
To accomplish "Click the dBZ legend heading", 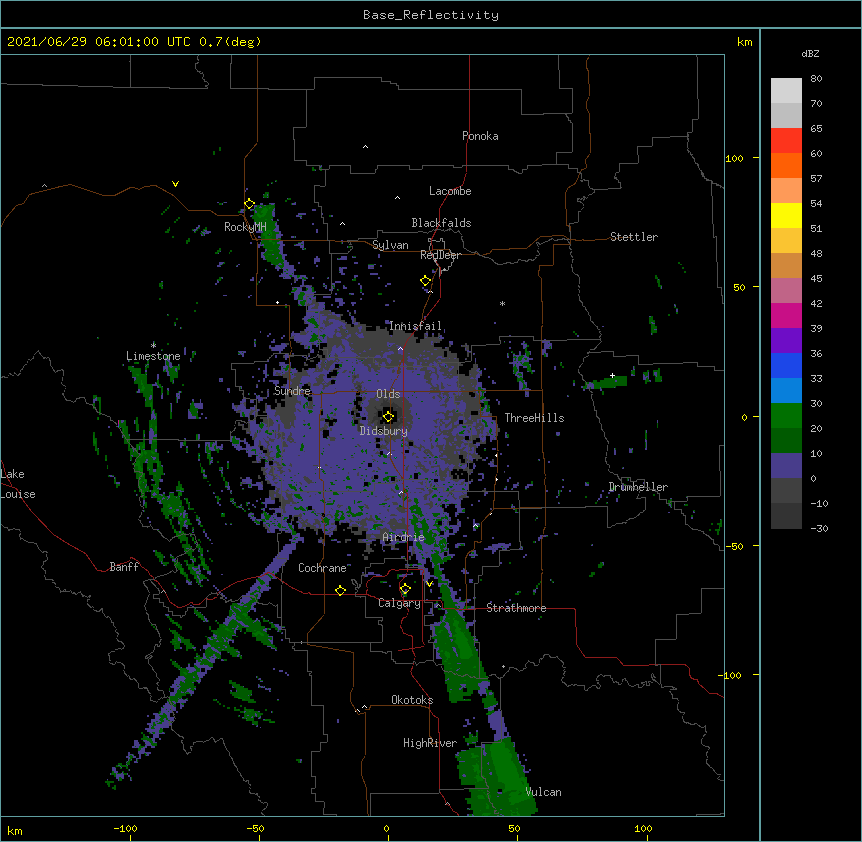I will [x=810, y=53].
